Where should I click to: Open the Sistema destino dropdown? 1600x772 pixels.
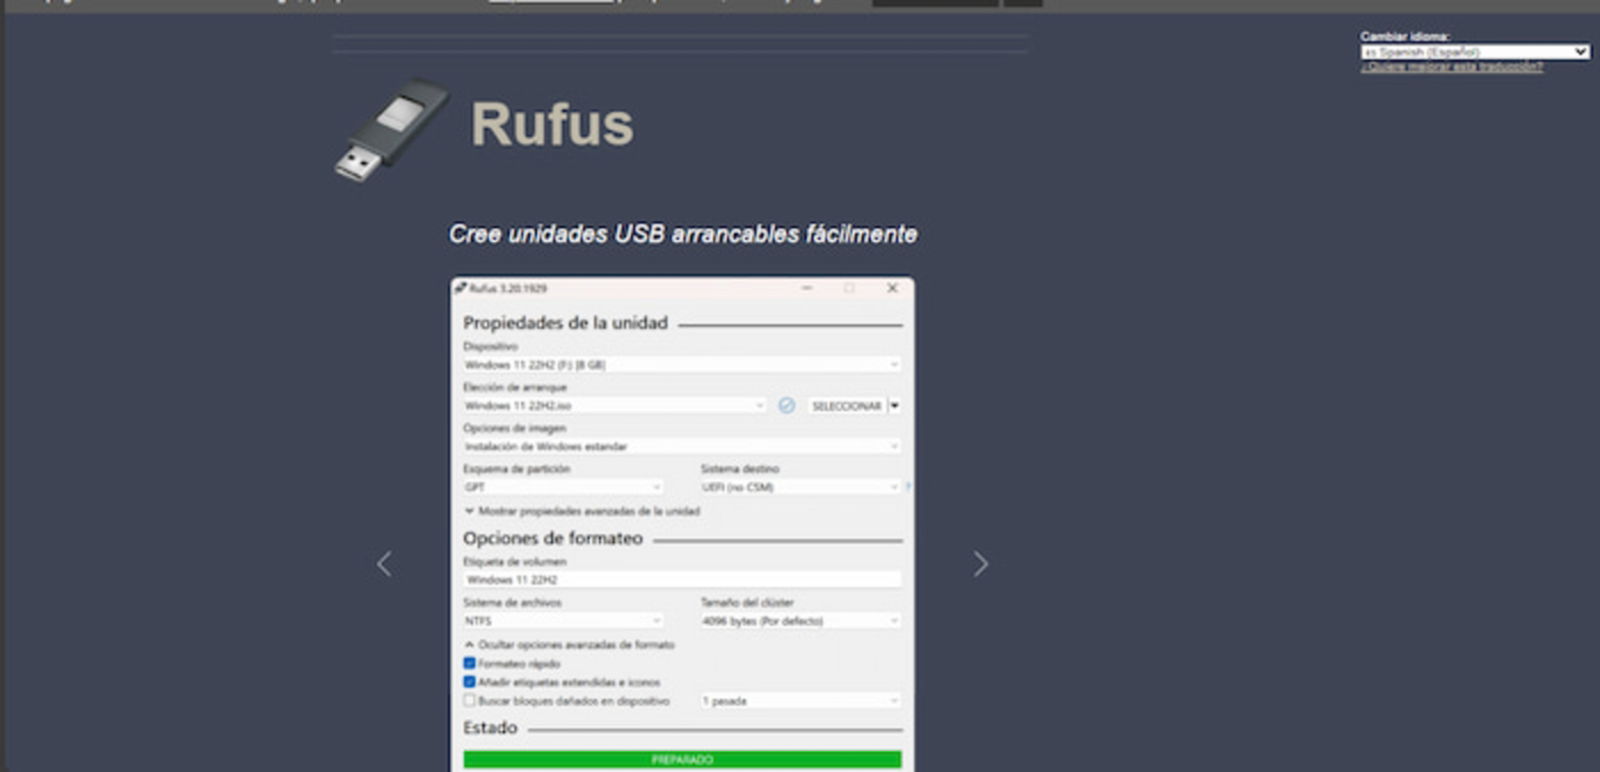coord(800,487)
